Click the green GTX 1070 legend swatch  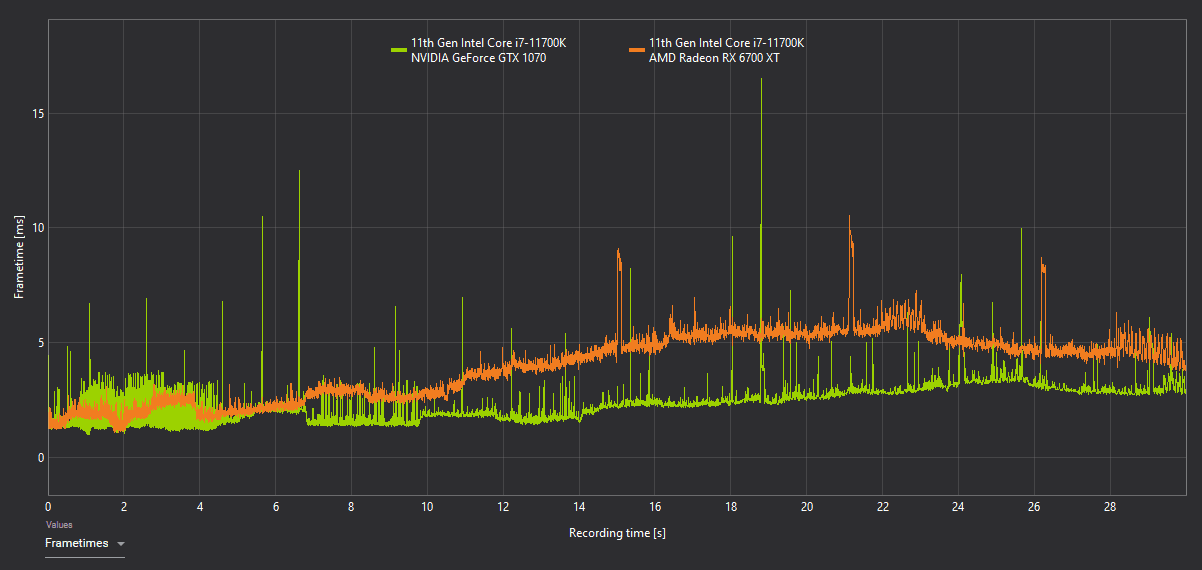coord(398,49)
